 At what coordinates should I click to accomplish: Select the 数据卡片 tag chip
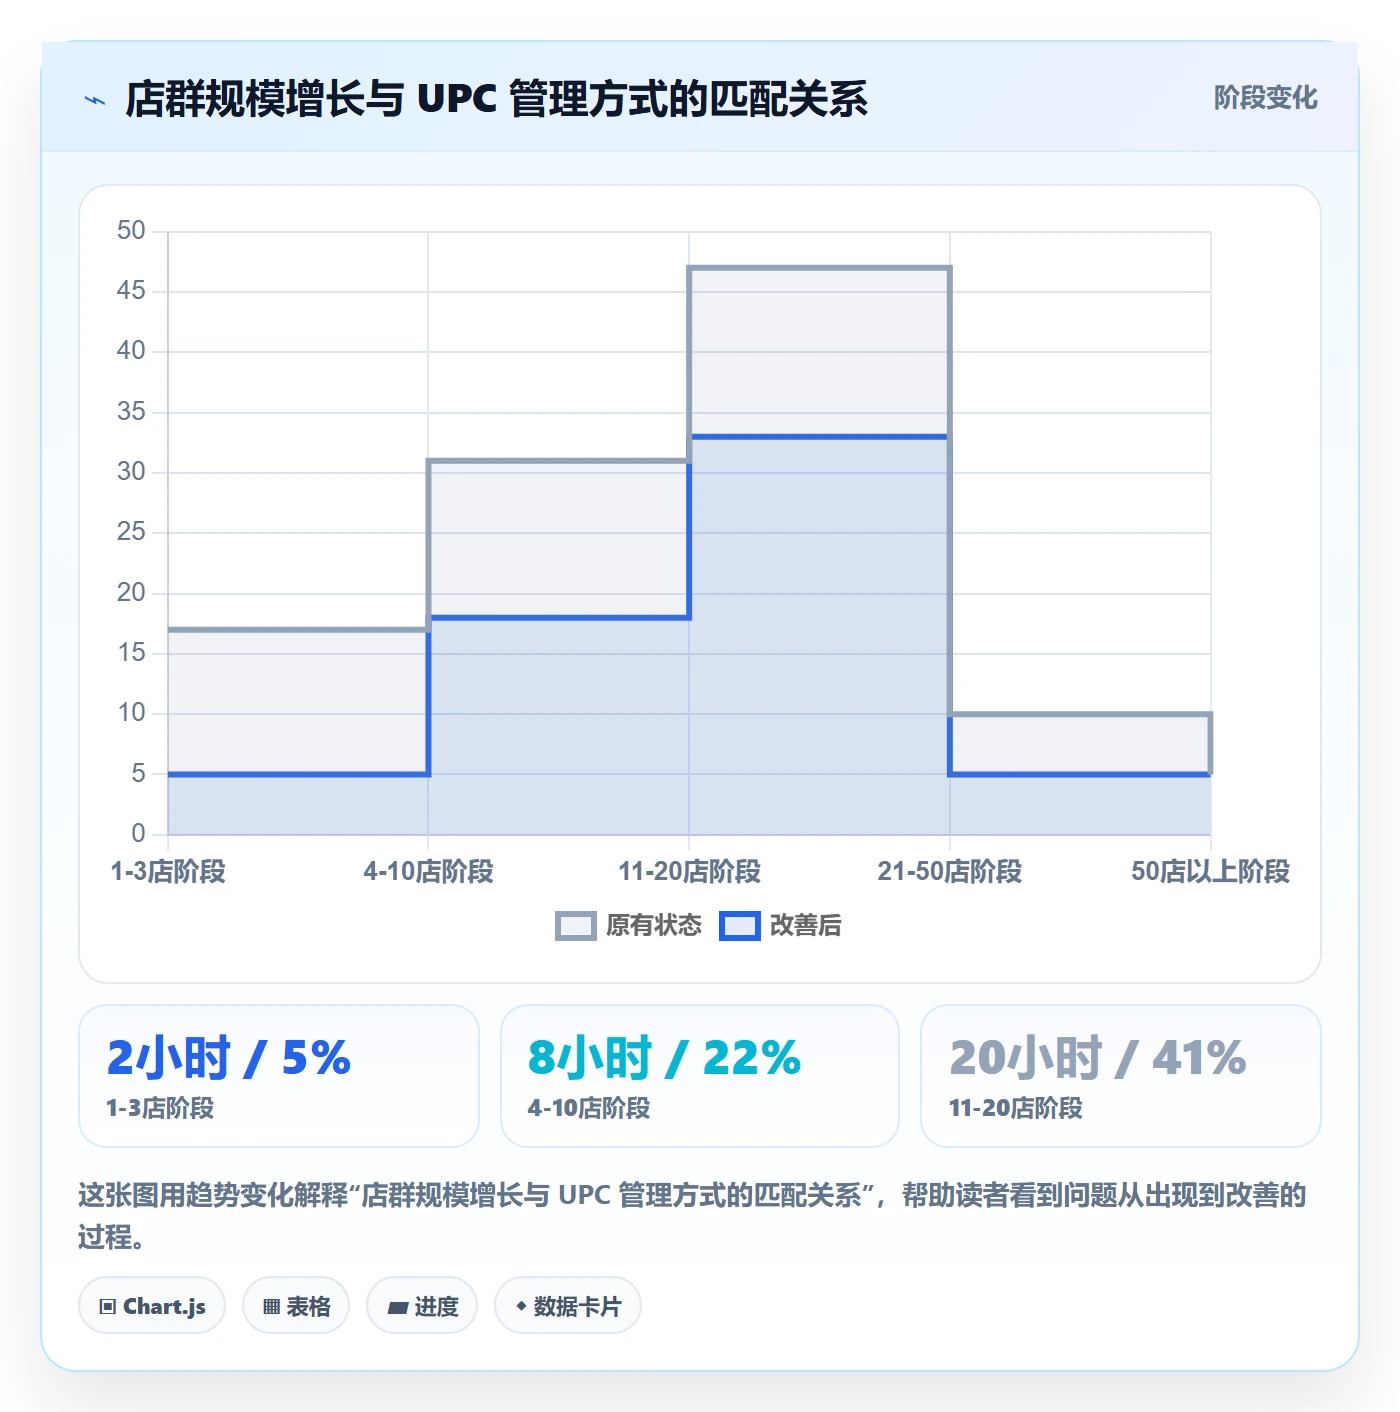coord(568,1306)
